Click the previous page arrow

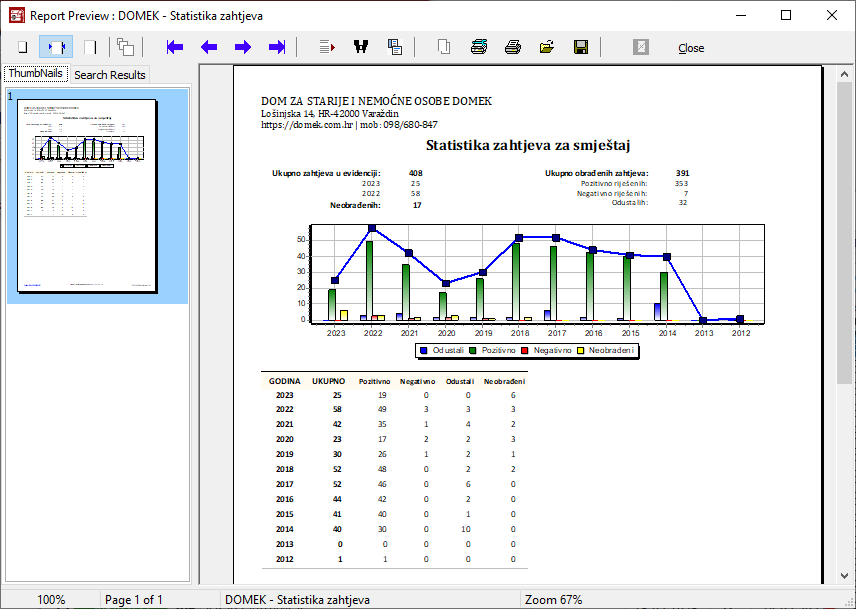(209, 47)
